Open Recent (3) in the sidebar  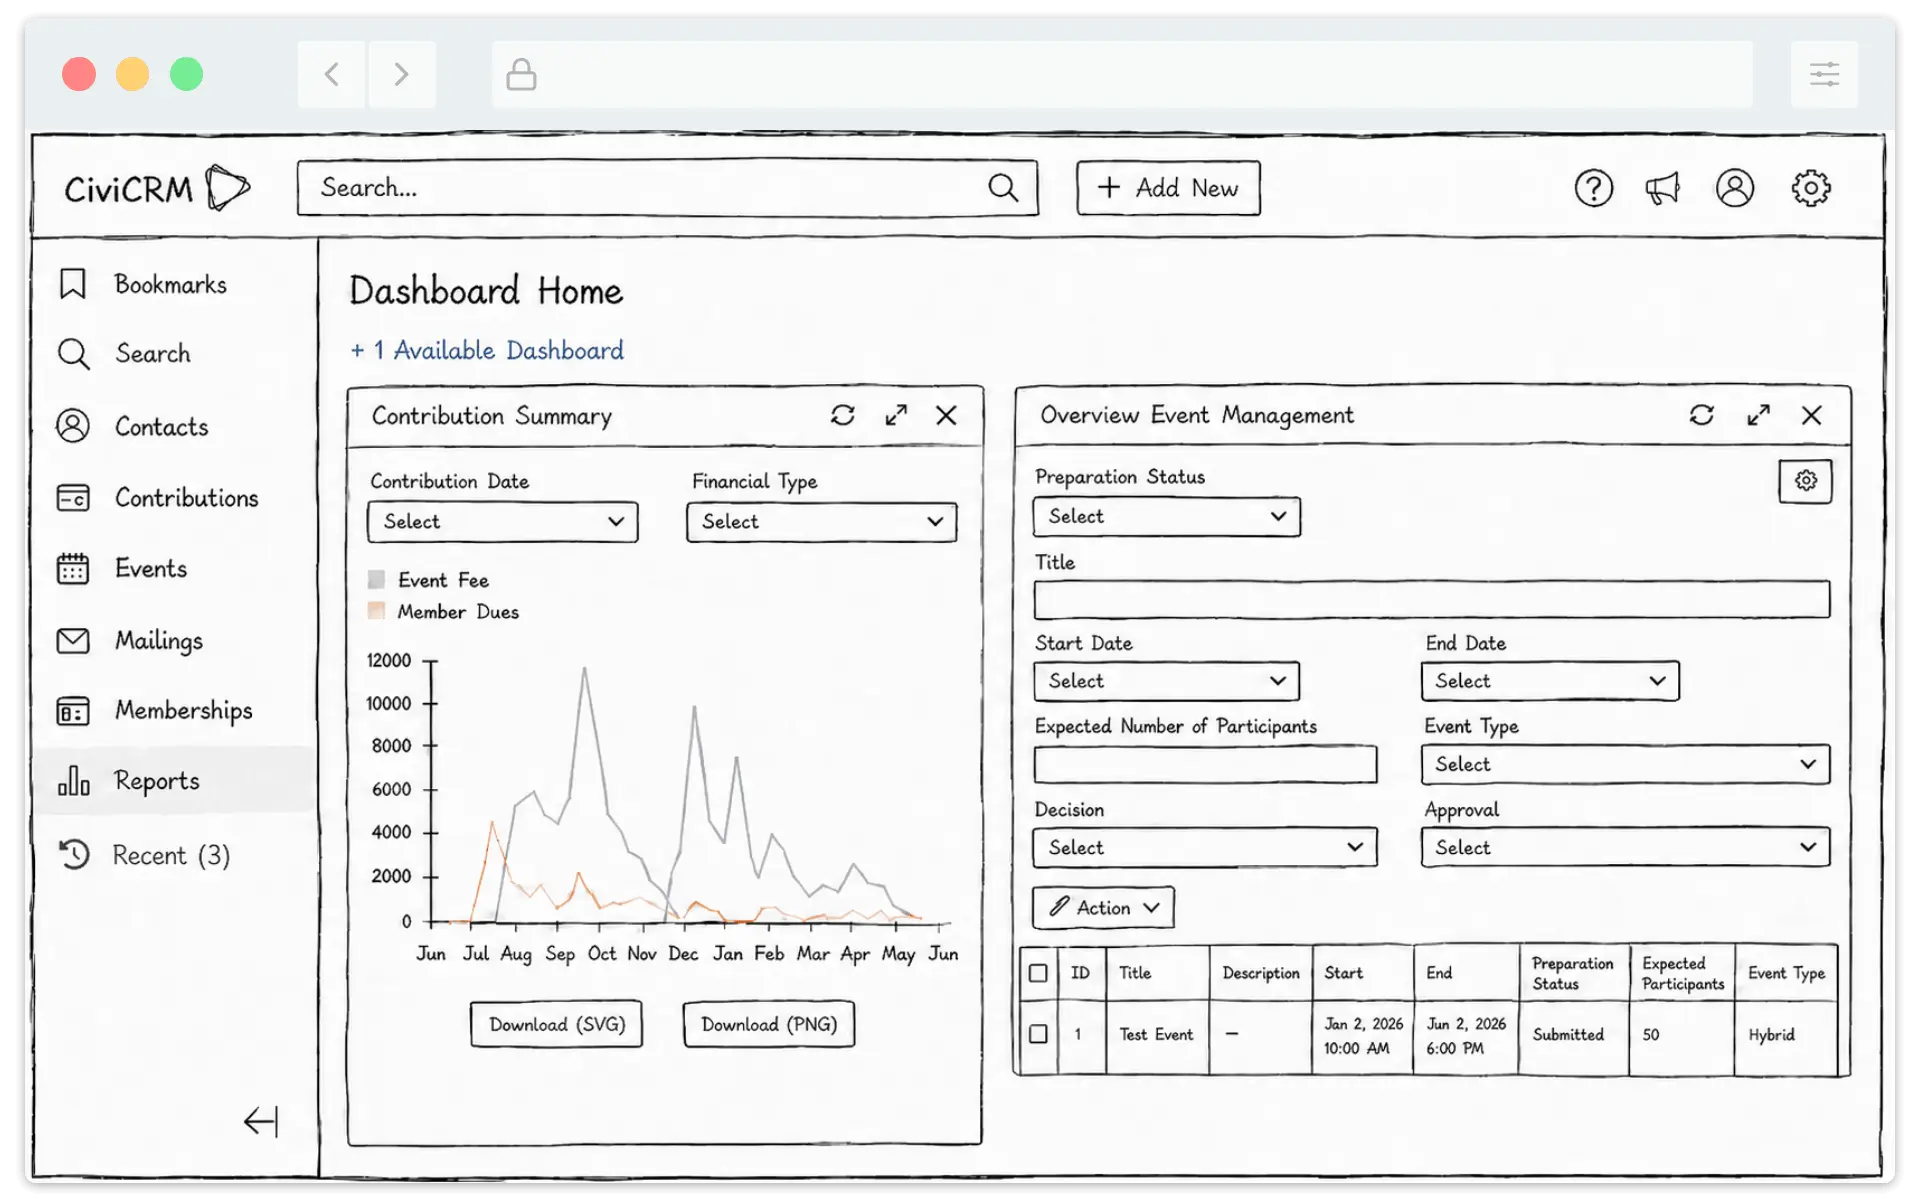tap(171, 855)
